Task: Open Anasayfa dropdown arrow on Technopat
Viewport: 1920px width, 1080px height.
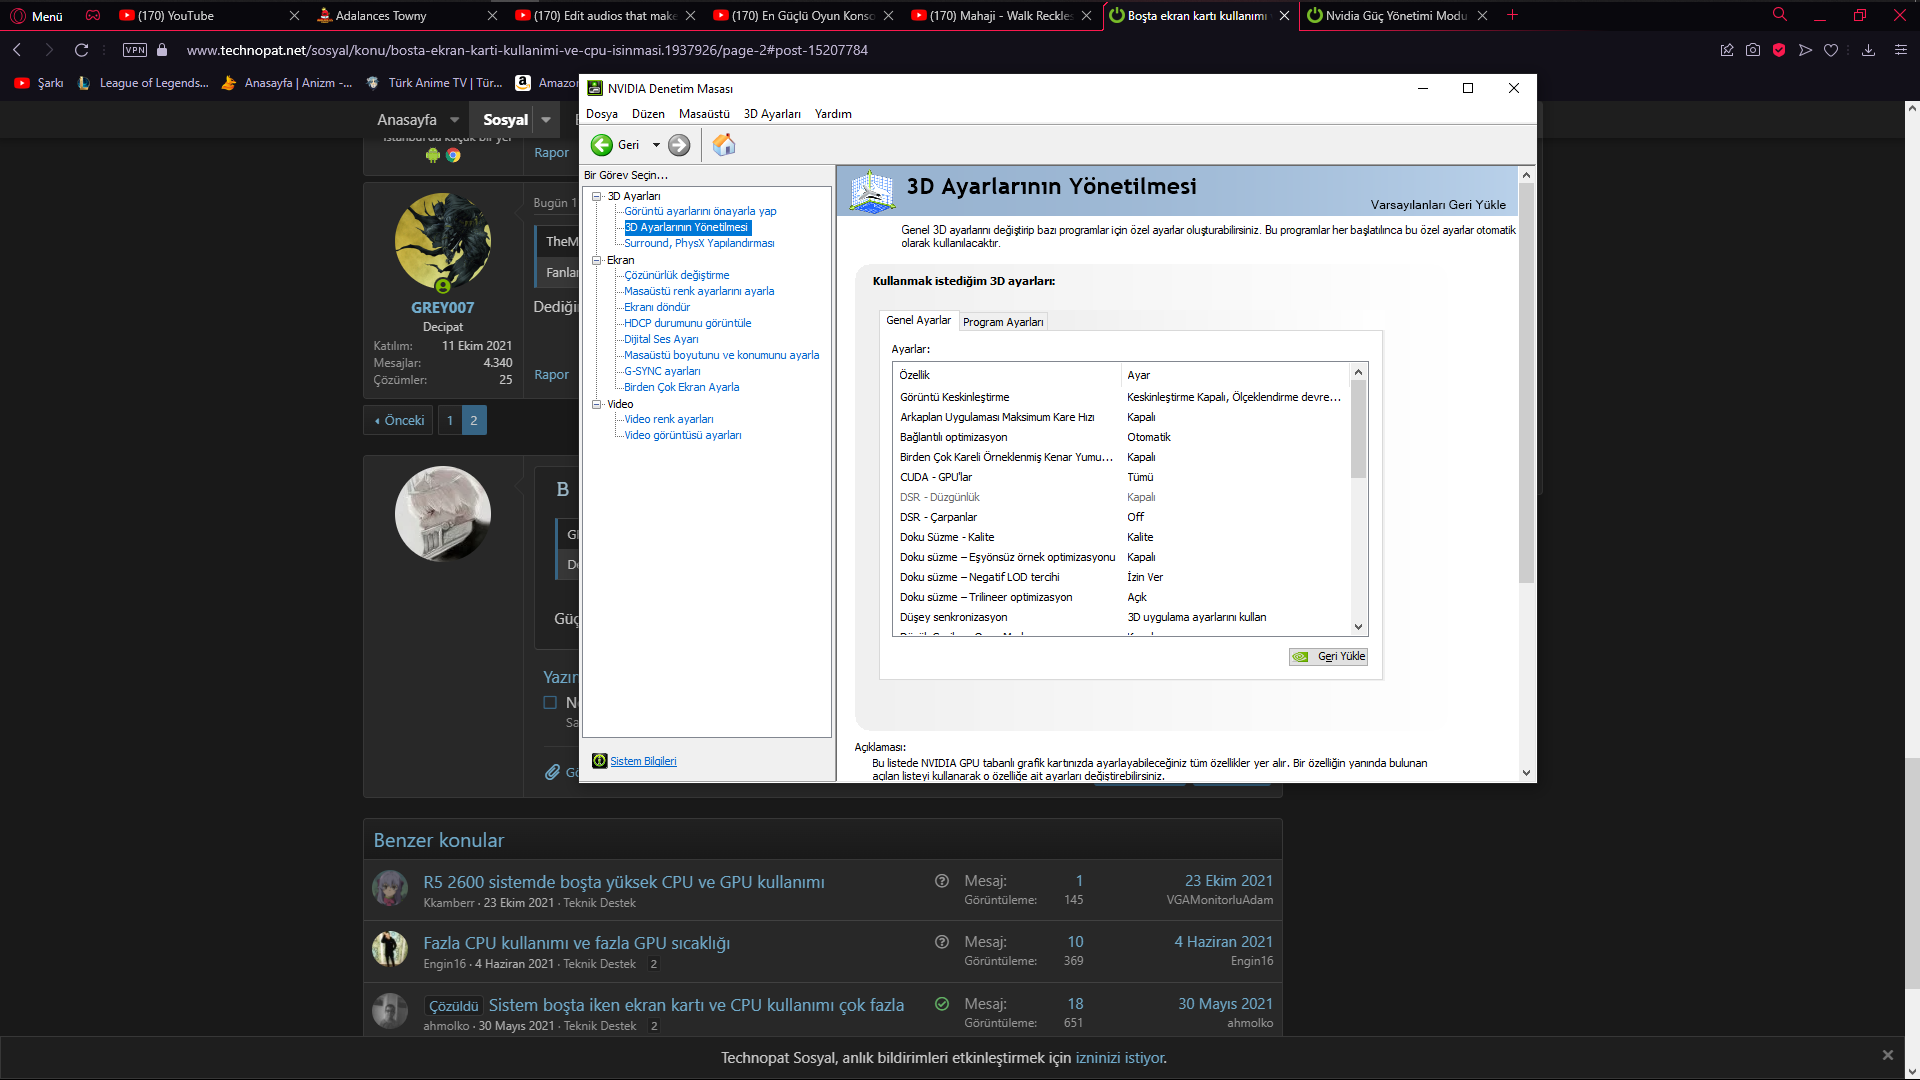Action: tap(454, 120)
